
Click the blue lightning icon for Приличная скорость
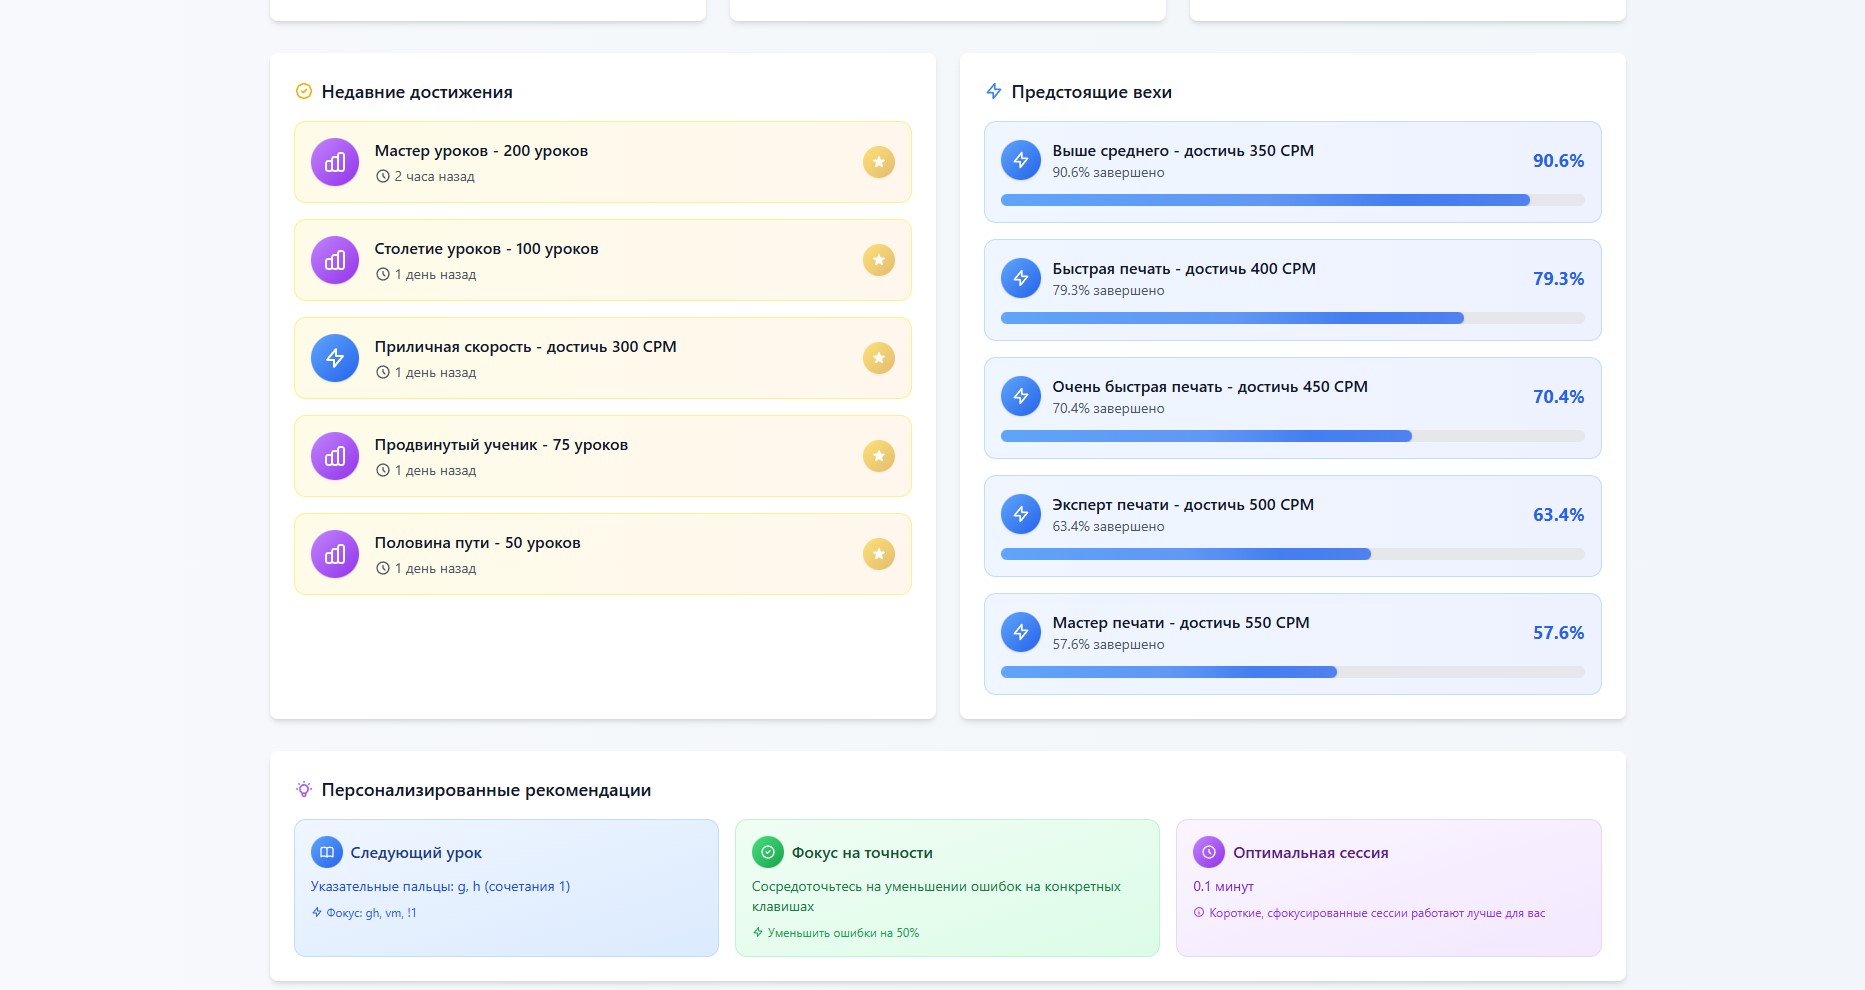tap(335, 358)
